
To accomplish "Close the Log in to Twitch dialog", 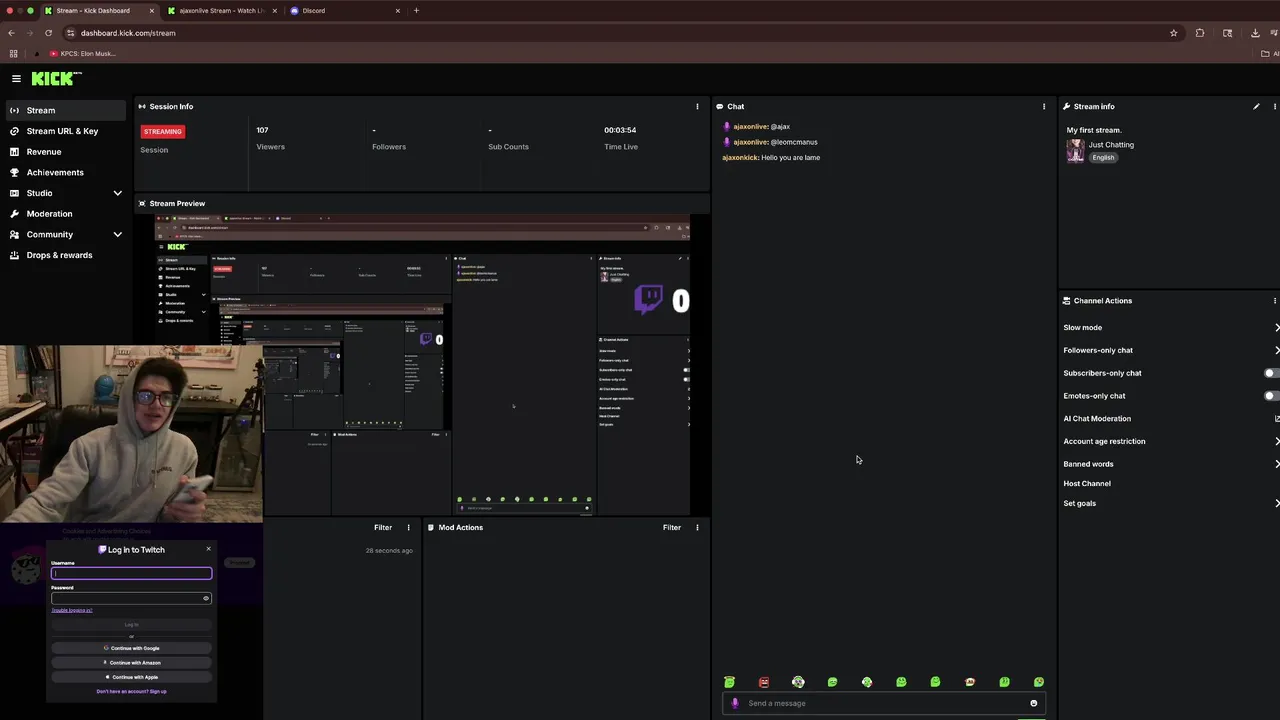I will [208, 548].
